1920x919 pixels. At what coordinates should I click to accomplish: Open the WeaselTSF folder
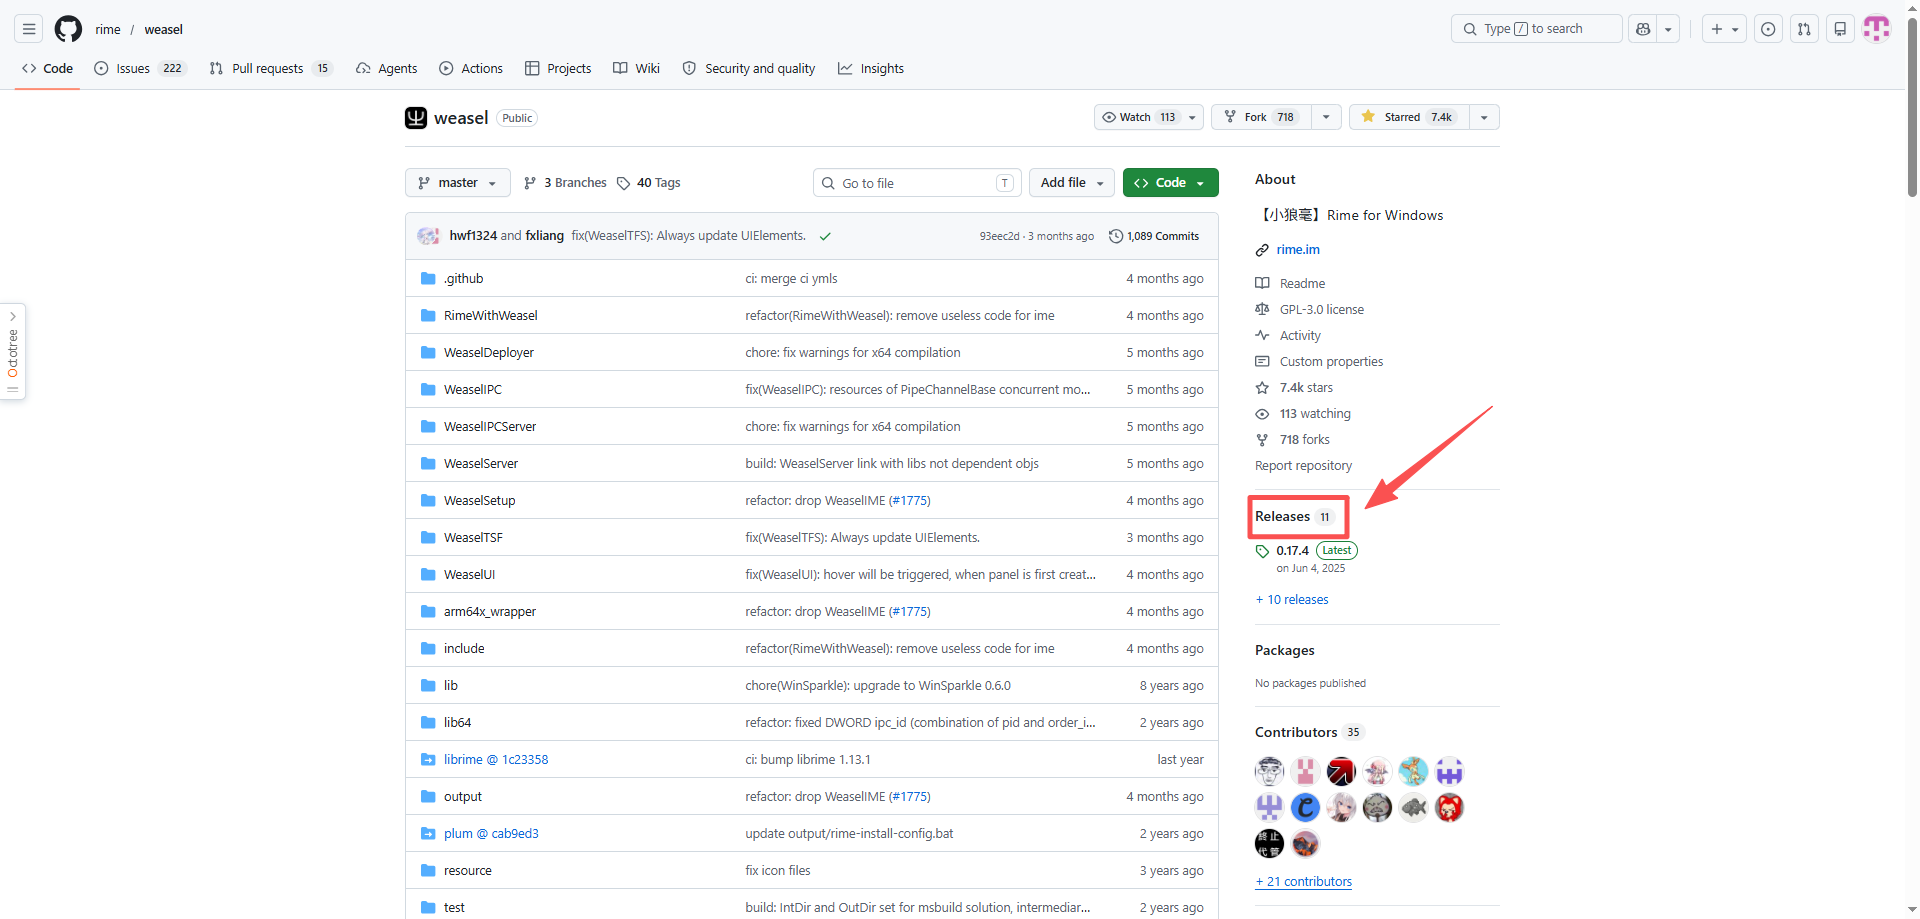point(473,537)
